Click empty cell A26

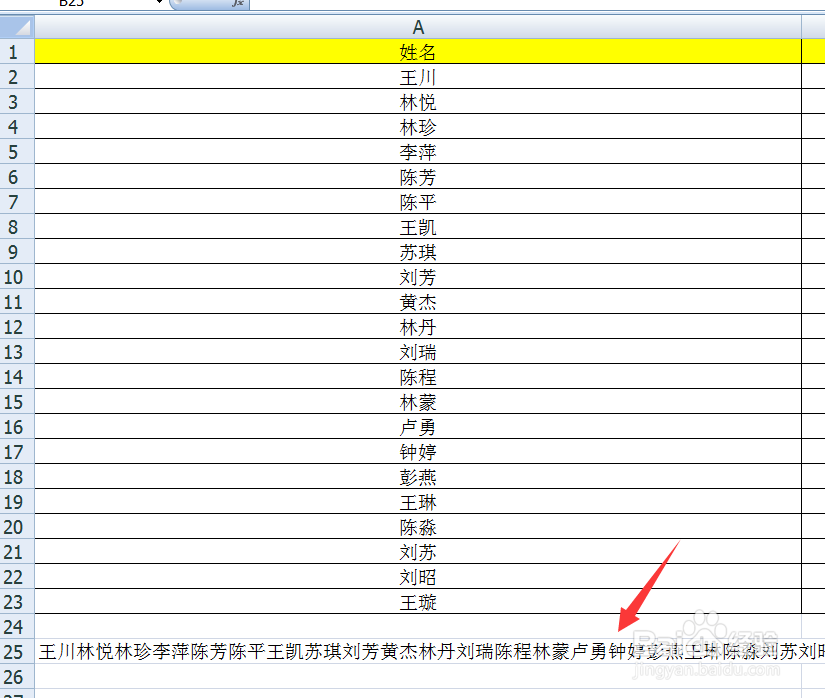tap(418, 676)
